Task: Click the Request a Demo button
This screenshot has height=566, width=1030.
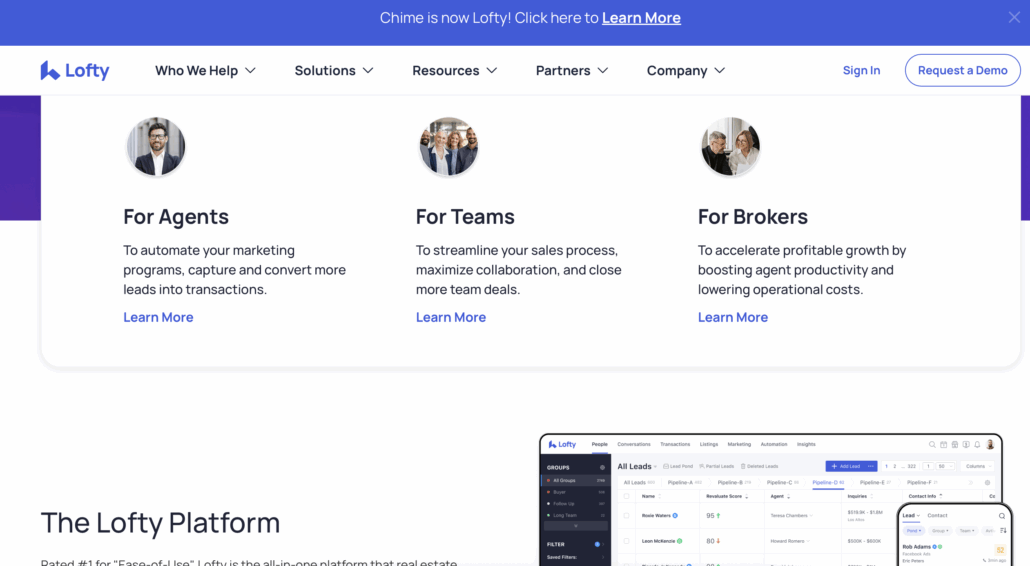Action: coord(962,70)
